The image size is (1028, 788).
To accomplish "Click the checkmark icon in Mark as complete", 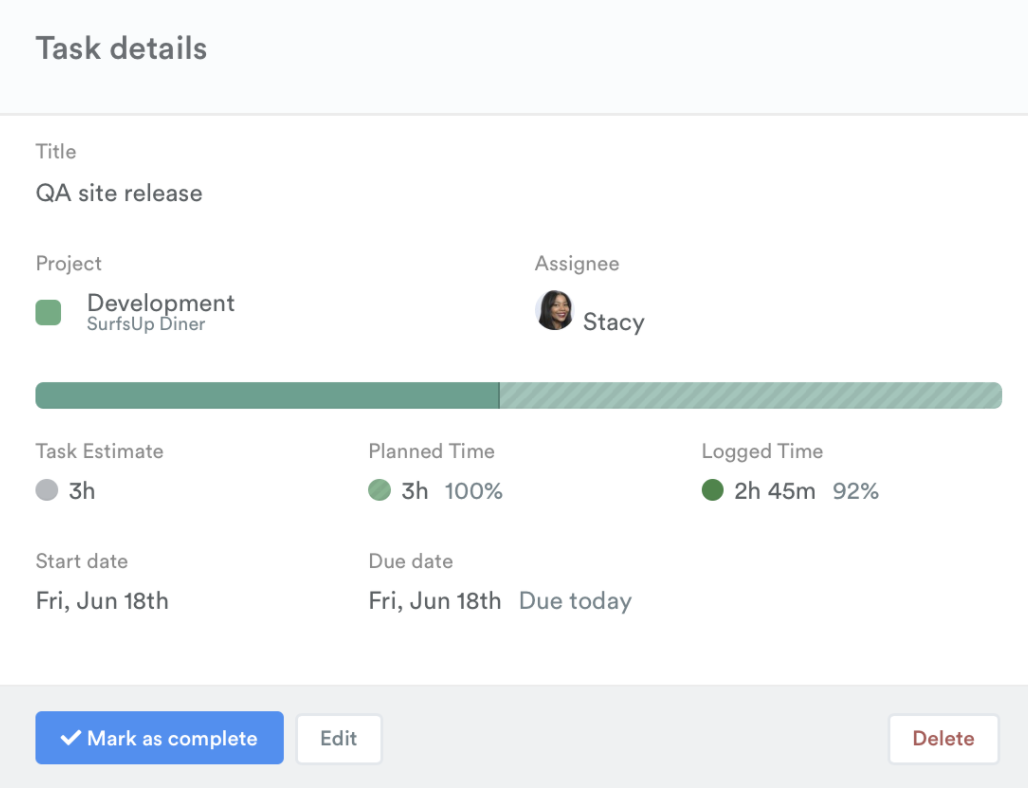I will [70, 738].
